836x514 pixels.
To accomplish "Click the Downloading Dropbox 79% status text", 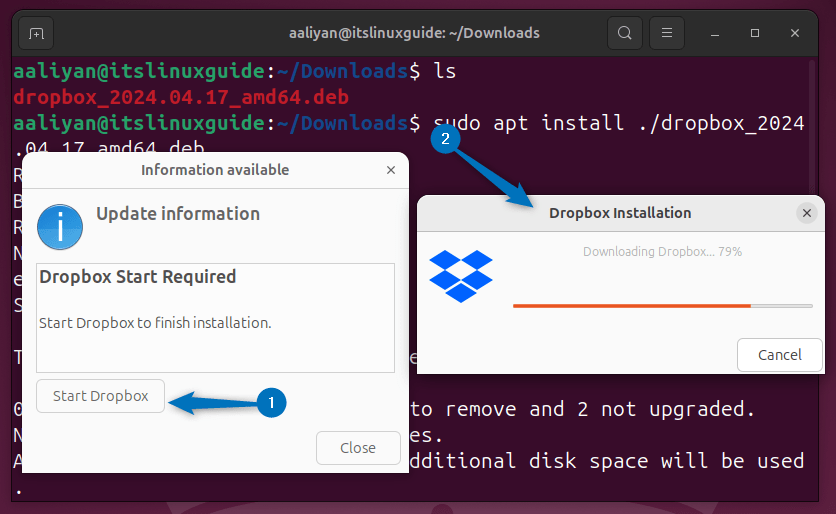I will tap(662, 252).
